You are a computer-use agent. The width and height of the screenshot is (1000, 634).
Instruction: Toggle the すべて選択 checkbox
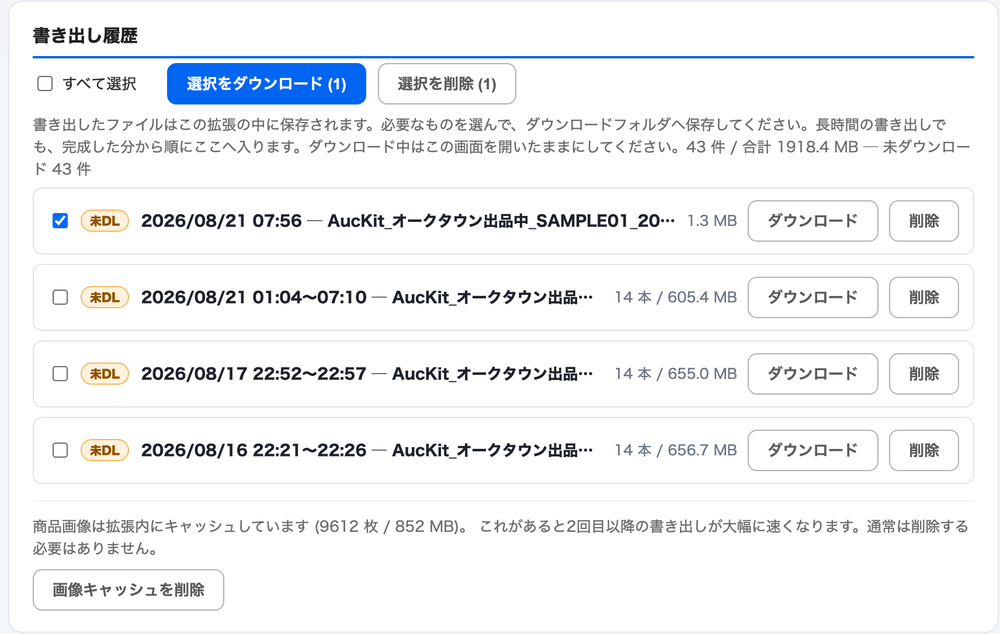coord(45,84)
